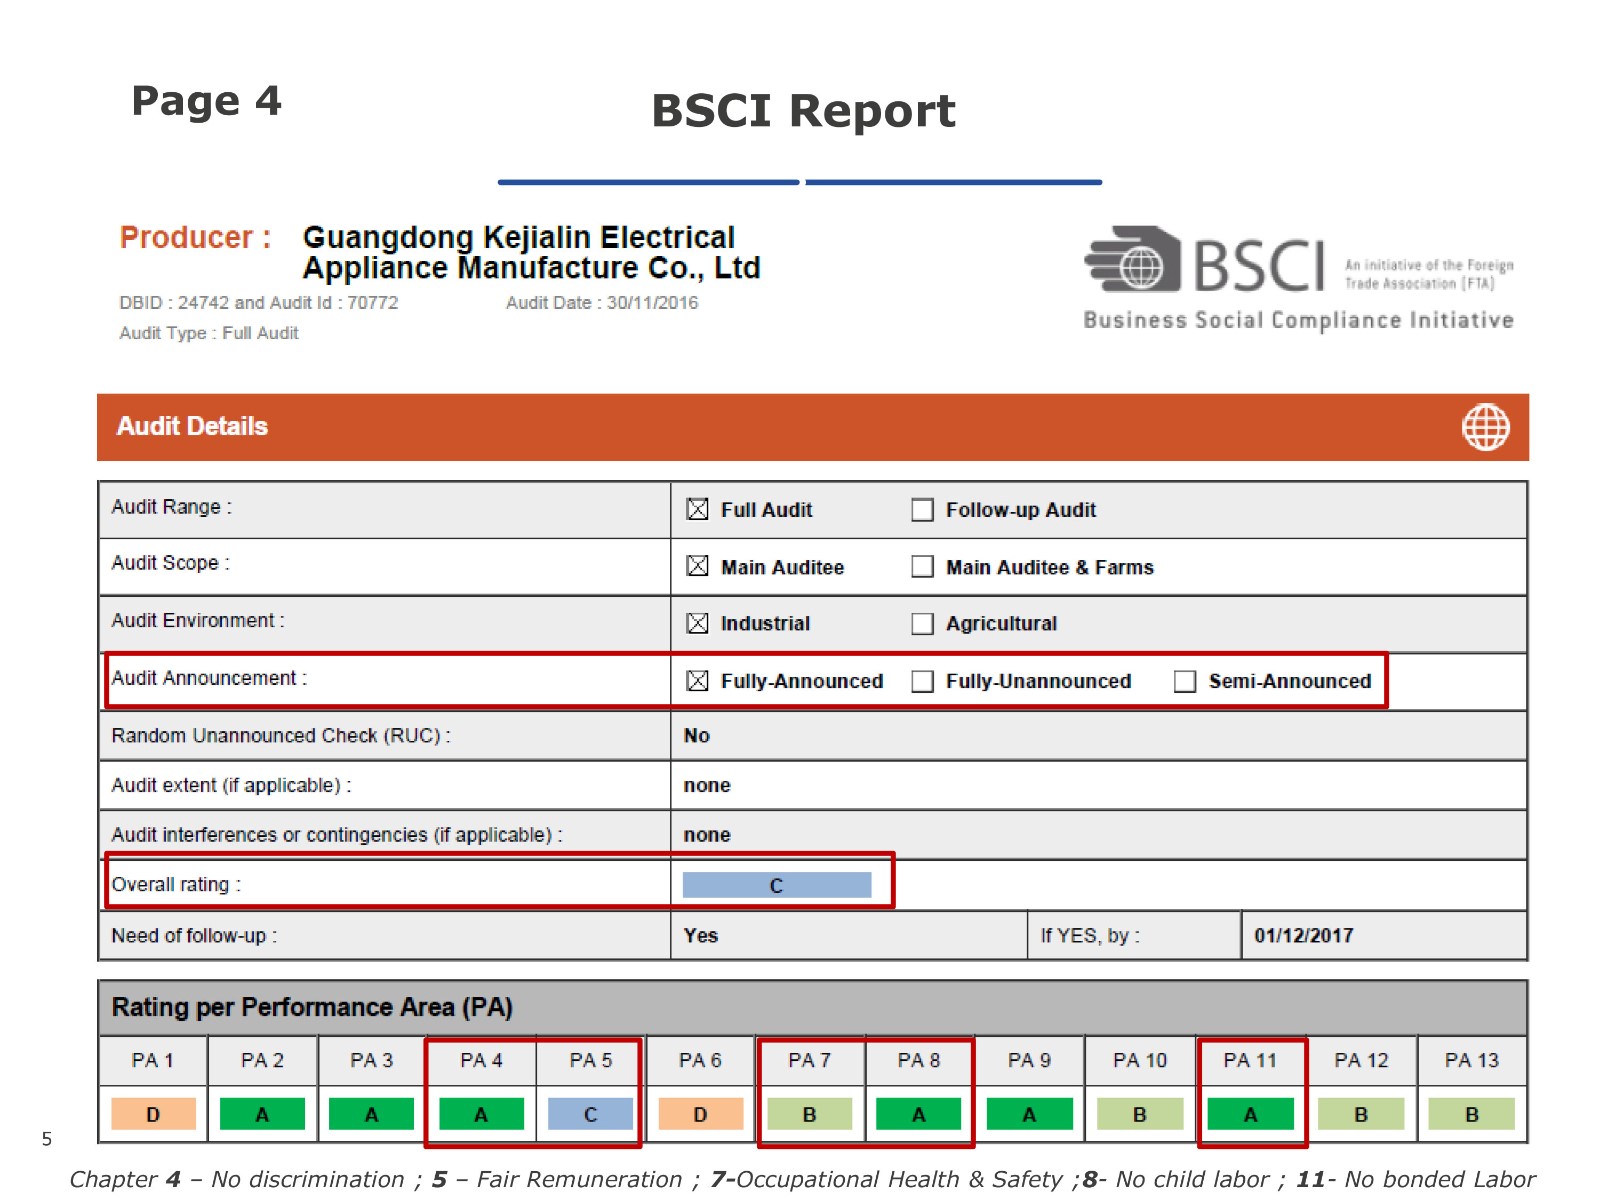Click the Overall rating label

176,884
